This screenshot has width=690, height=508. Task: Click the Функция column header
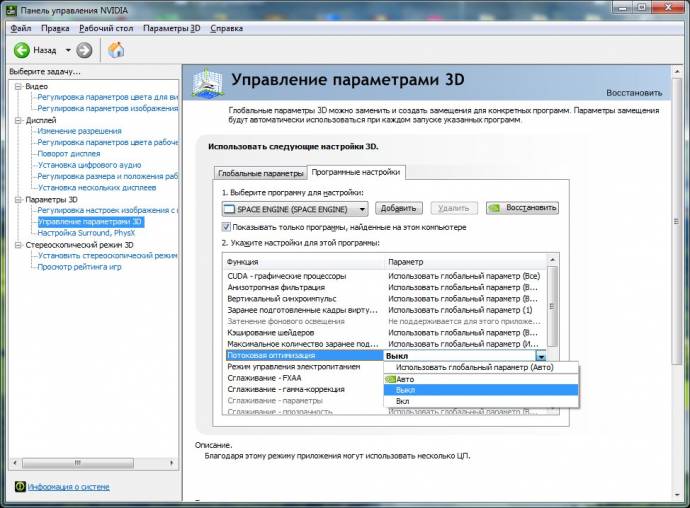pos(304,261)
